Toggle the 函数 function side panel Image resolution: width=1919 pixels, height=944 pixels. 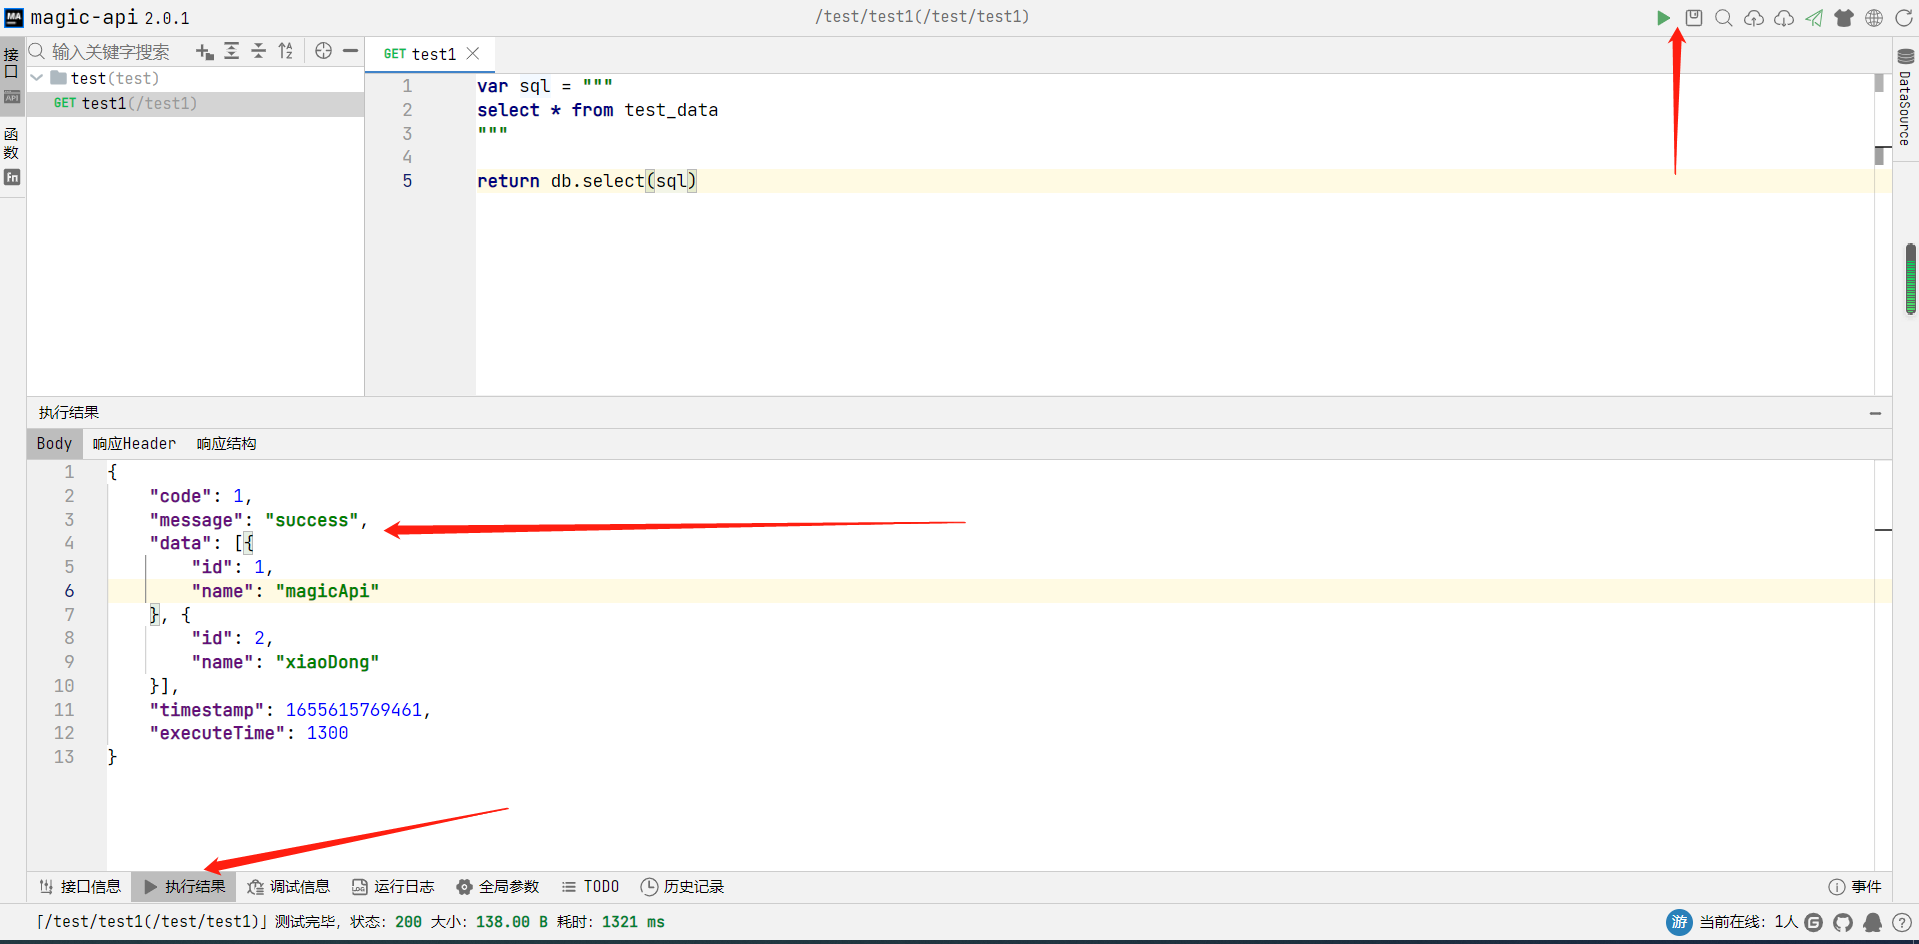12,145
